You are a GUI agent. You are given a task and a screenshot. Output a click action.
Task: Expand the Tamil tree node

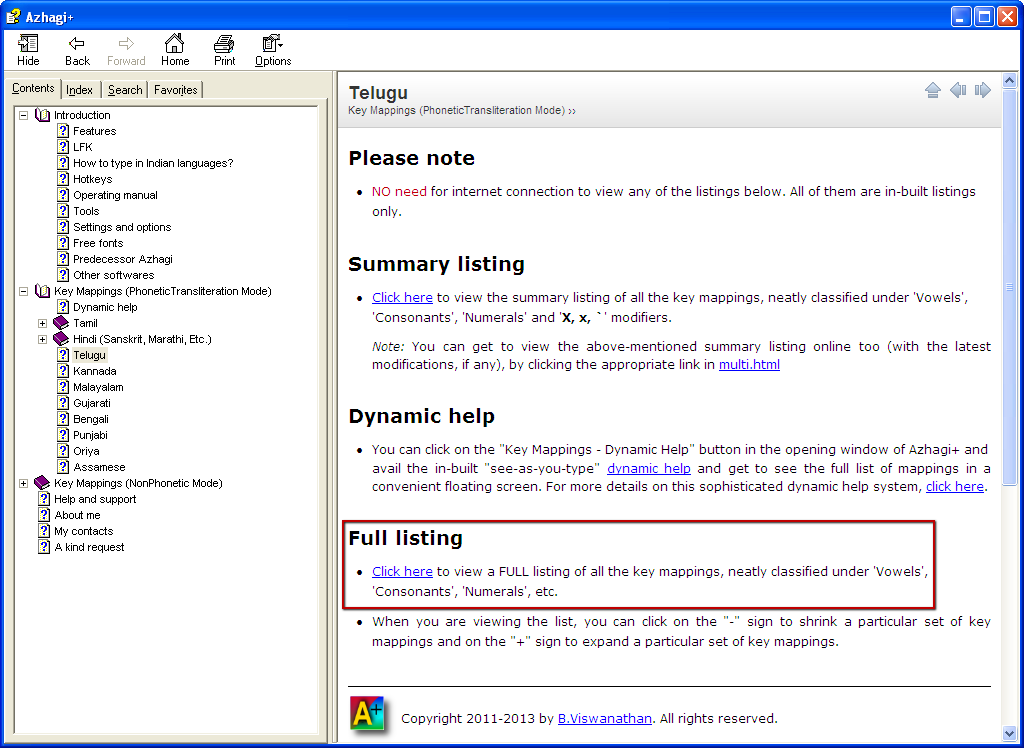tap(42, 323)
